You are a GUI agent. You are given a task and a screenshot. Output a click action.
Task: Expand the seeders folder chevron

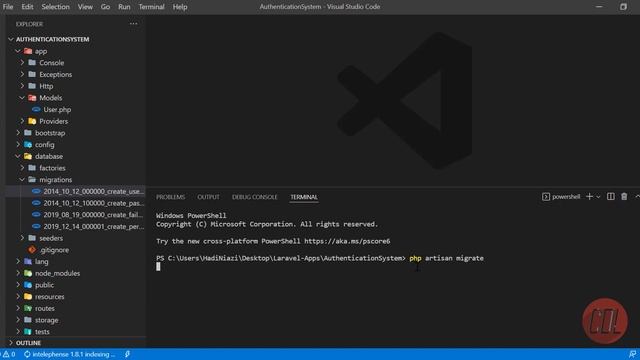point(22,238)
